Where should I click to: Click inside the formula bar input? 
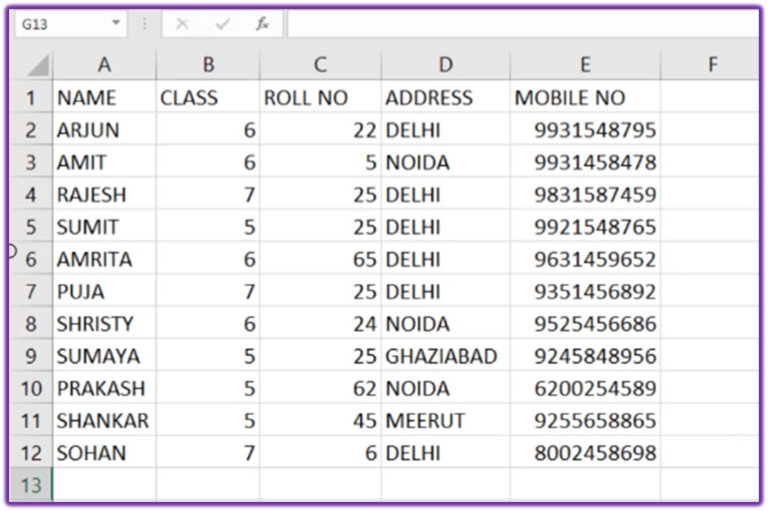(x=520, y=23)
